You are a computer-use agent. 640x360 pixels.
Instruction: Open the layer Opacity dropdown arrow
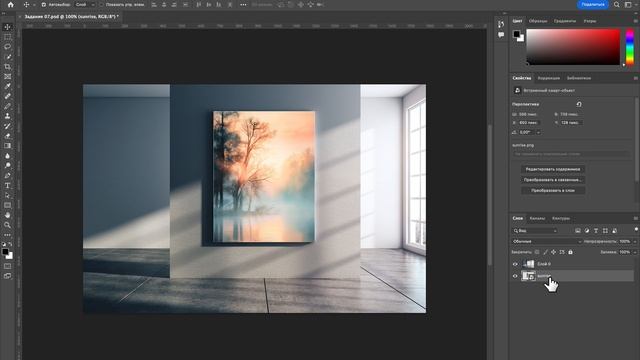tap(635, 242)
